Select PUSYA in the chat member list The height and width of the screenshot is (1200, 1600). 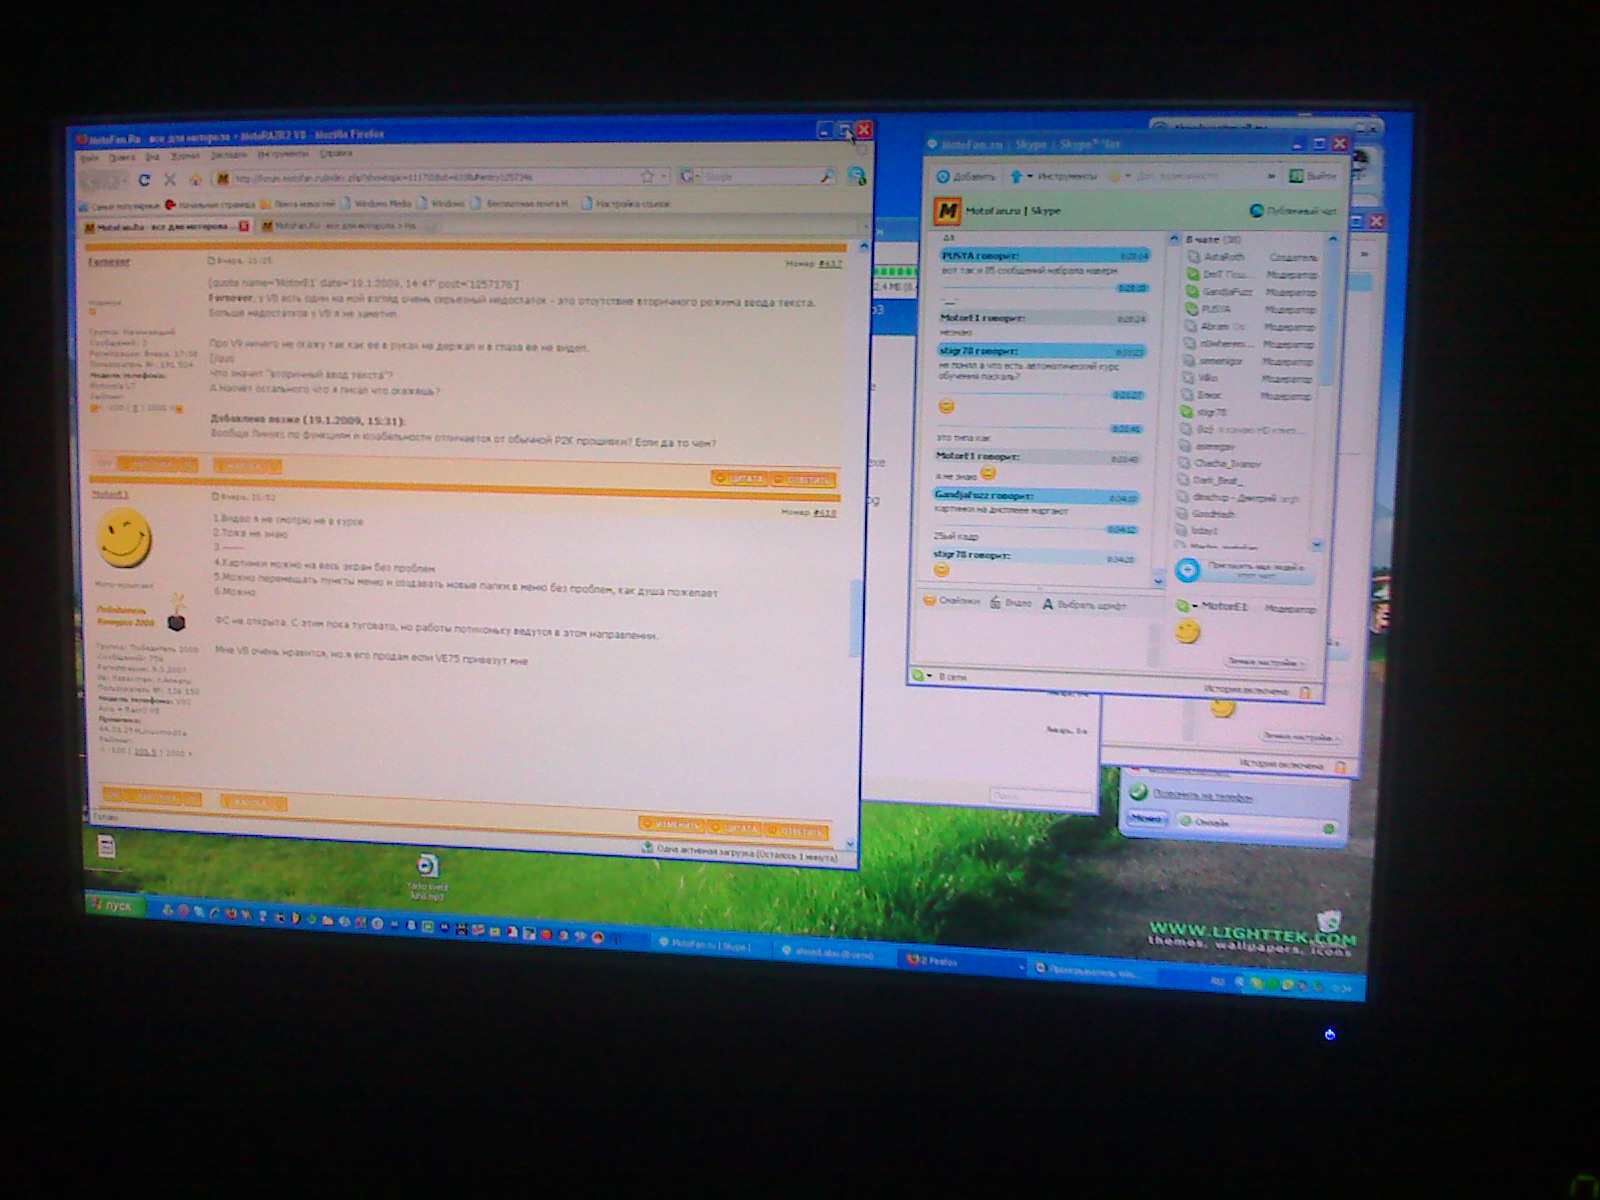1249,309
